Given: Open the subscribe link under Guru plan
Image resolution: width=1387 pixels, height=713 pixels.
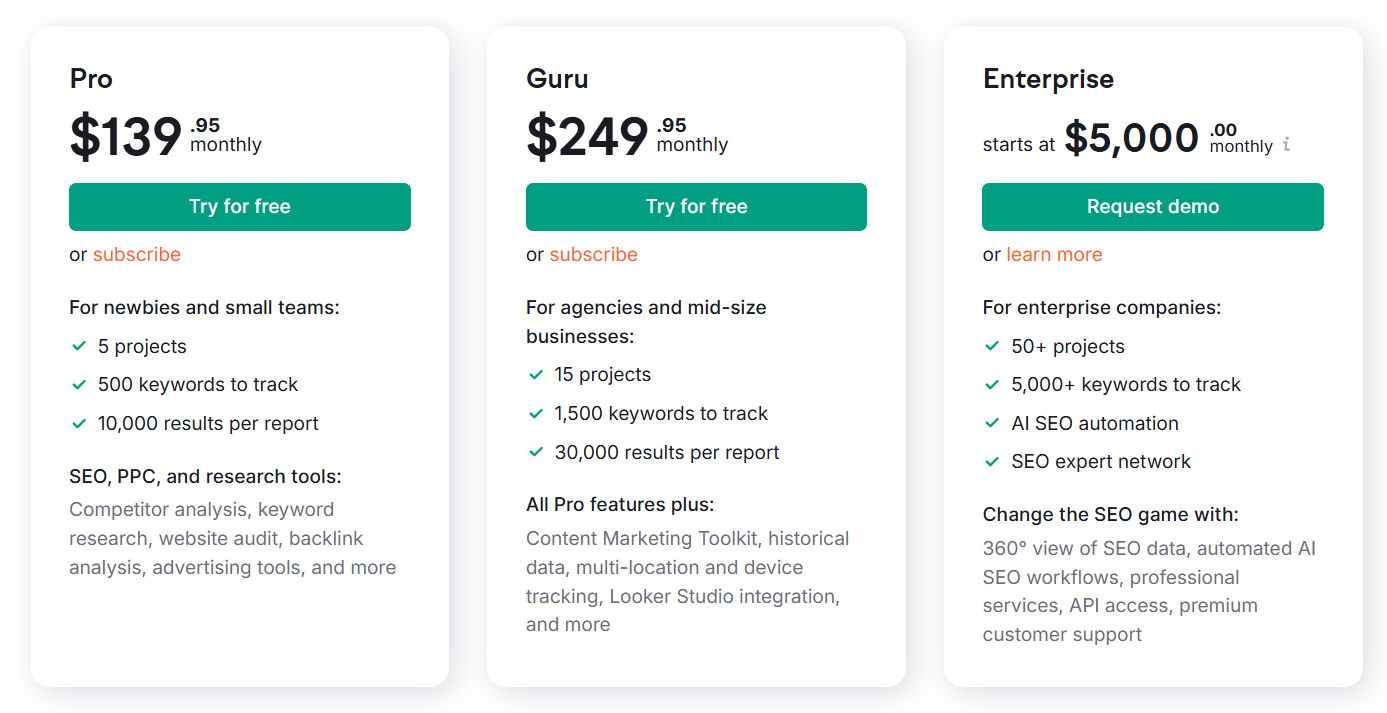Looking at the screenshot, I should click(593, 254).
